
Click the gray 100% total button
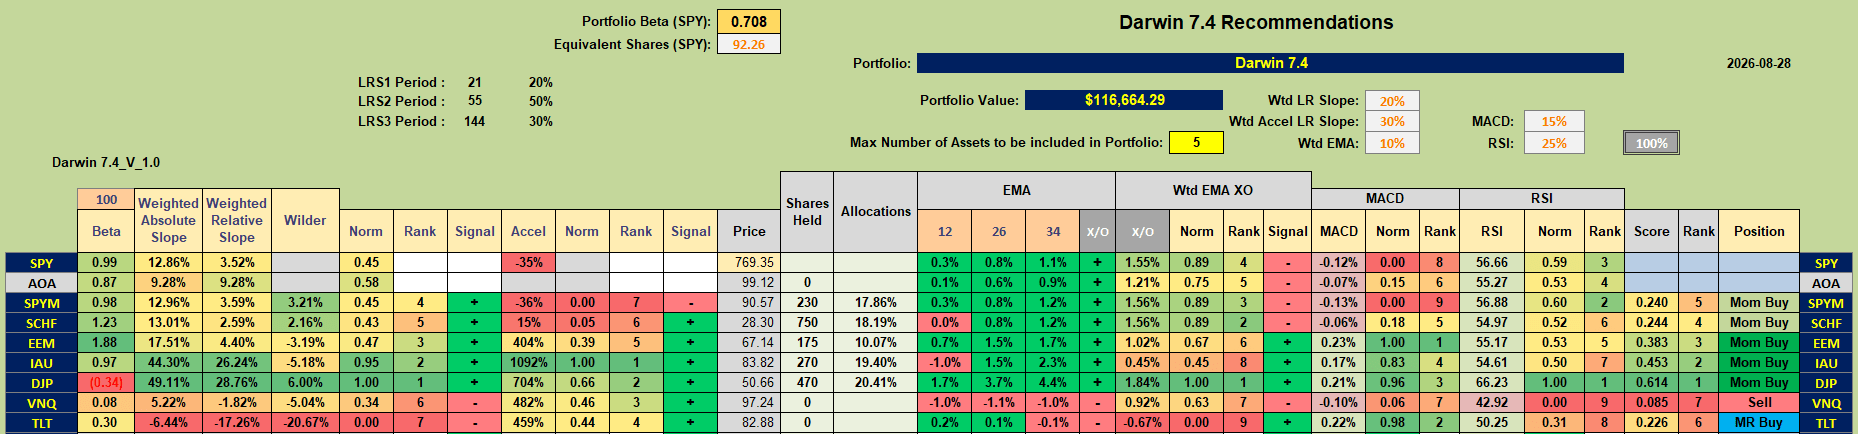click(x=1651, y=143)
